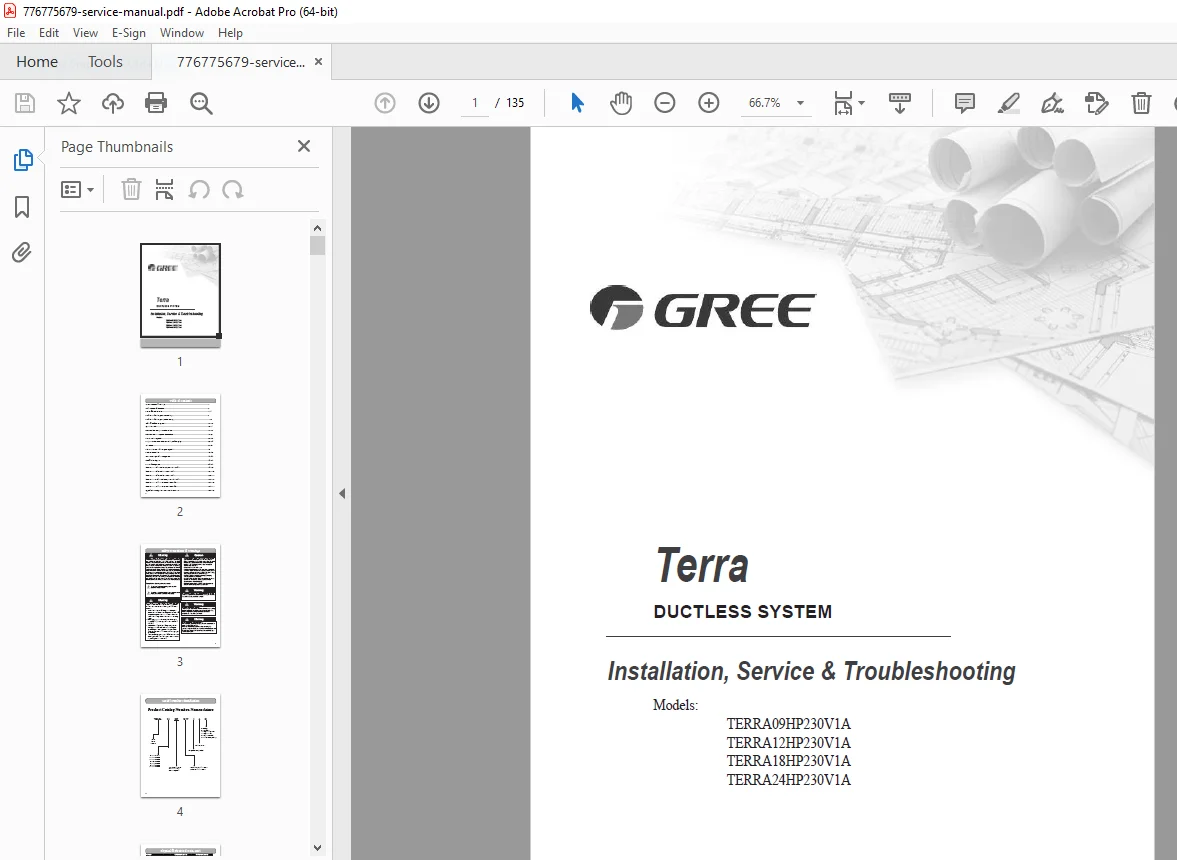1177x860 pixels.
Task: Open the Bookmarks sidebar panel
Action: coord(22,207)
